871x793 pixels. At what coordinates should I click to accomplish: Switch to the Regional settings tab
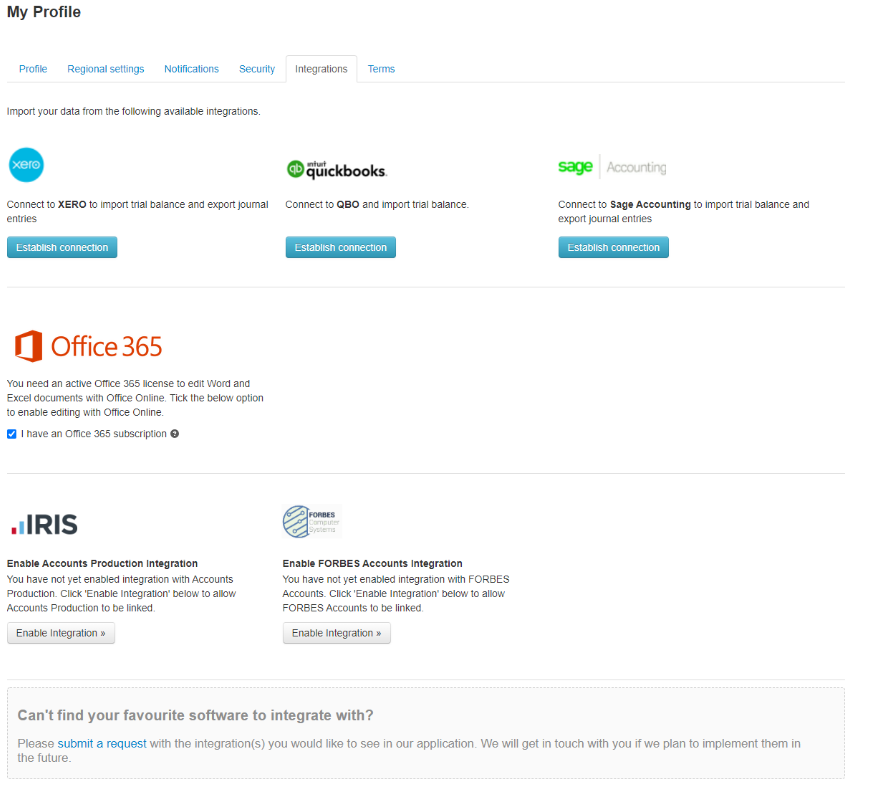(106, 69)
